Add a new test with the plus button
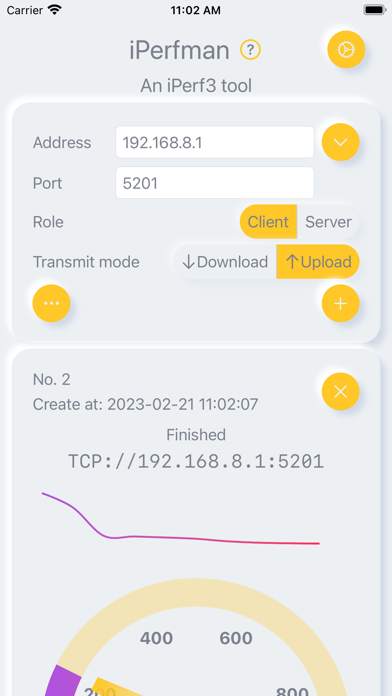Screen dimensions: 392x696 click(341, 303)
